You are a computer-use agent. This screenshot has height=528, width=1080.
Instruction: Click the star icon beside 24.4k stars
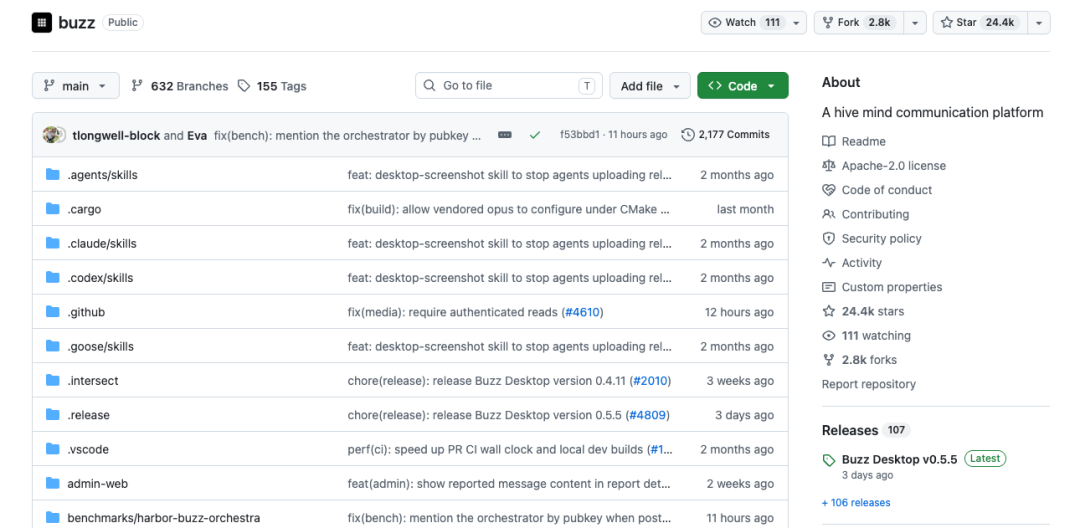[x=829, y=311]
